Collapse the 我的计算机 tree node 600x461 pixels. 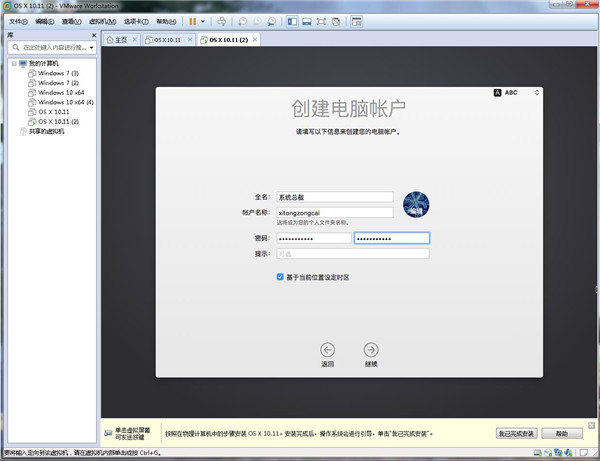[14, 64]
